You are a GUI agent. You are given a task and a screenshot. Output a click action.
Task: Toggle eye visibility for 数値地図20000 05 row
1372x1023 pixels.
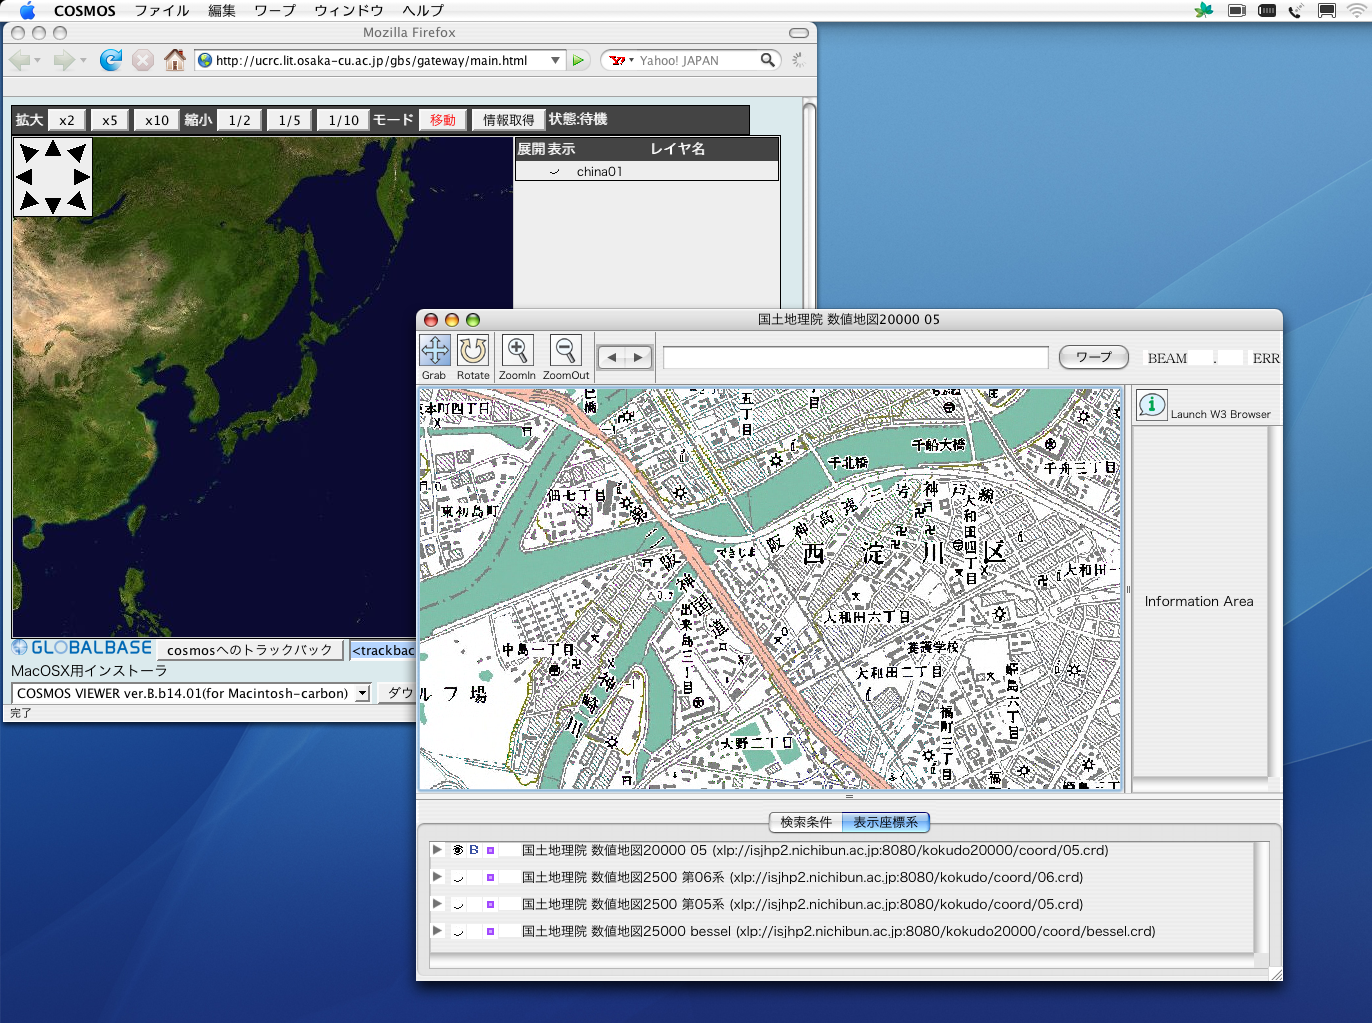tap(458, 850)
